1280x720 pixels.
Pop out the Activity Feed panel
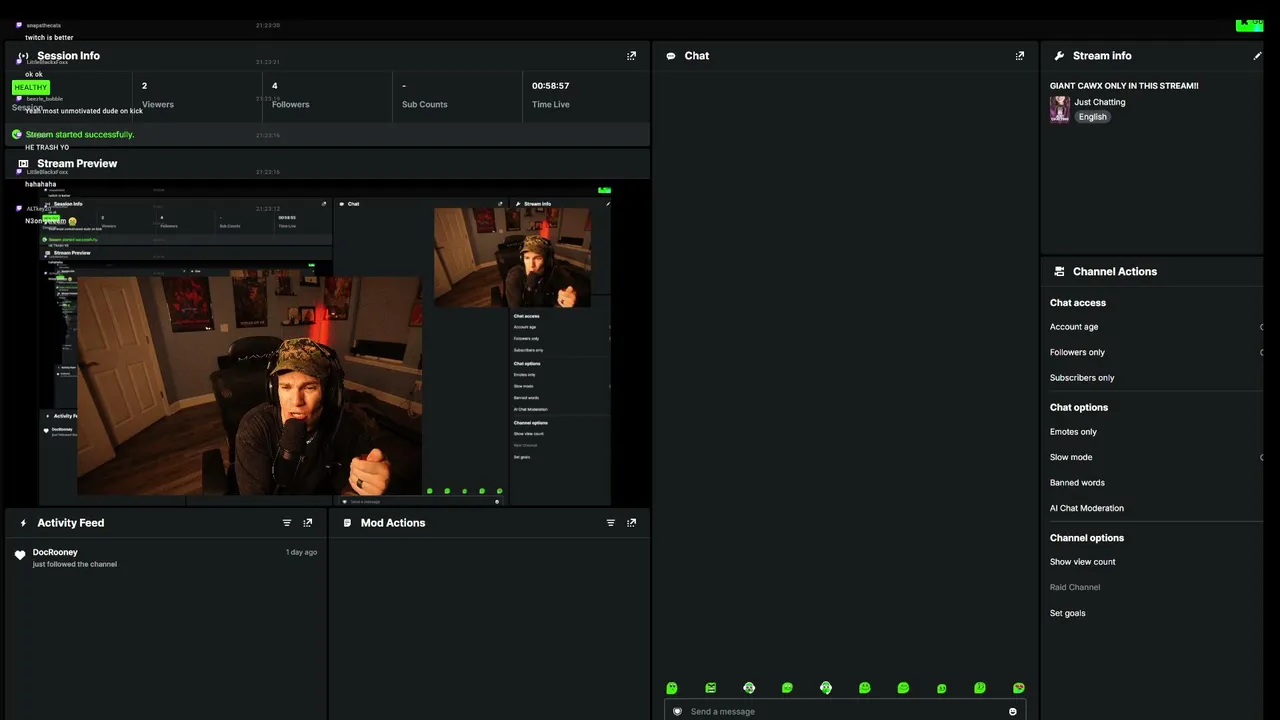pos(308,523)
